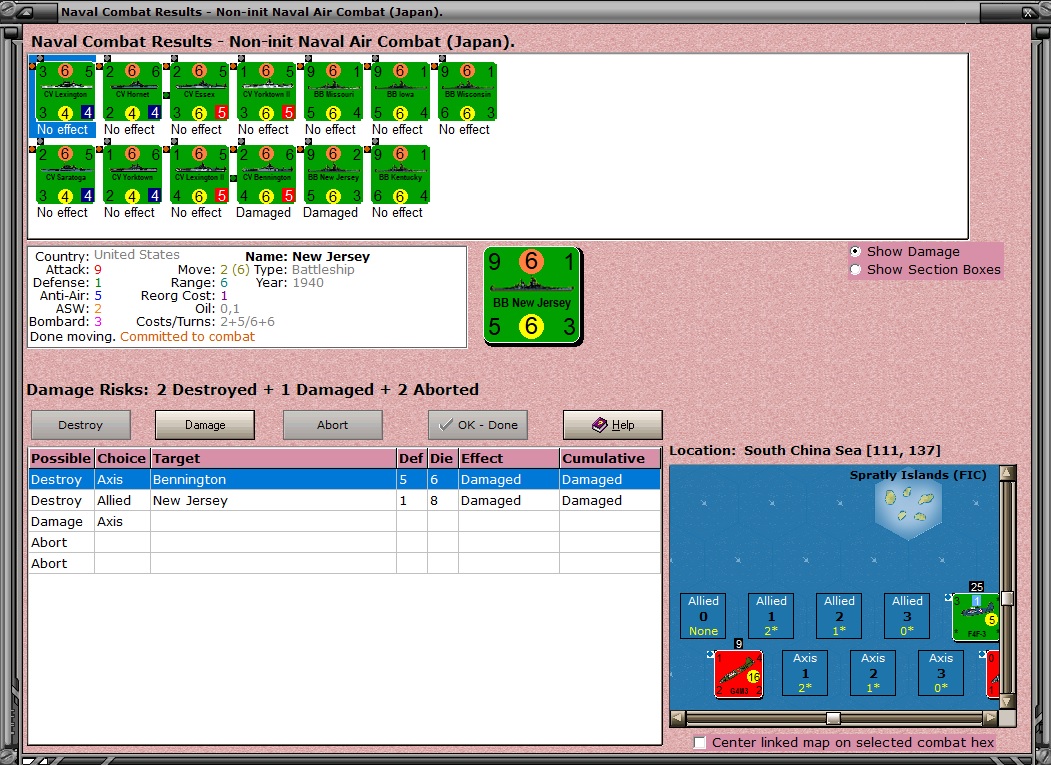Click the red G4M3 bomber counter on map

tap(739, 674)
